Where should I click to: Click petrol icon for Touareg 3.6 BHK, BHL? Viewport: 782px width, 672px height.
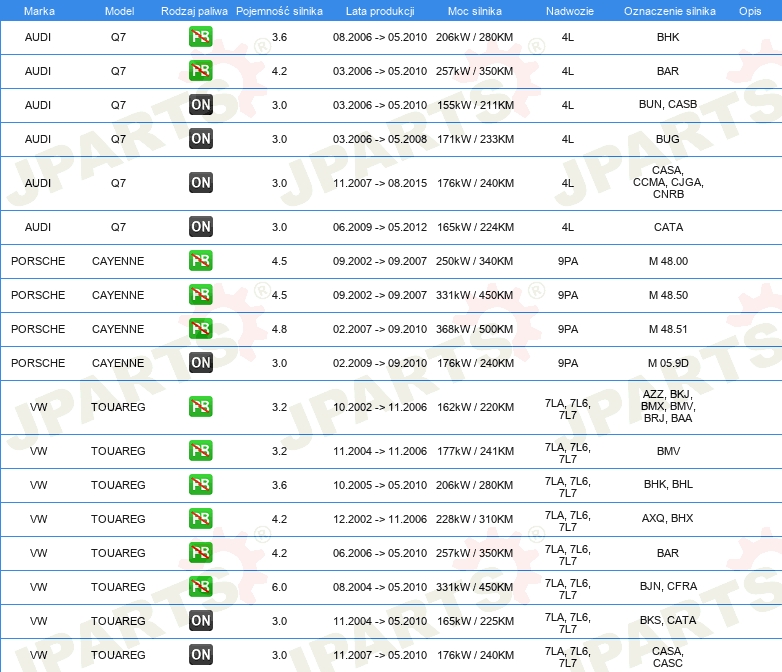pyautogui.click(x=200, y=484)
